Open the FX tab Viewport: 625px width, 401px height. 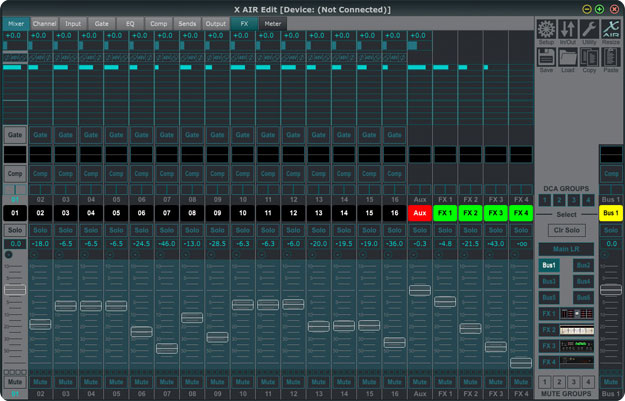(x=244, y=24)
